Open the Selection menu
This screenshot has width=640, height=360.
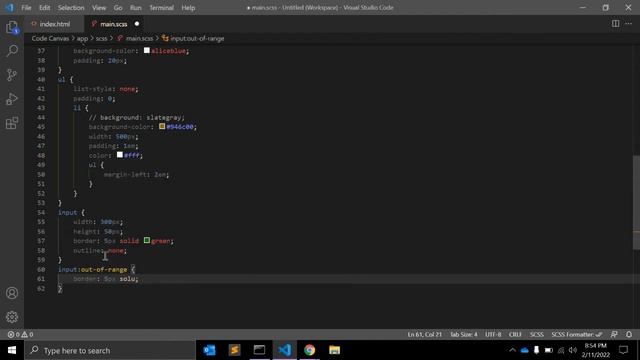[71, 7]
